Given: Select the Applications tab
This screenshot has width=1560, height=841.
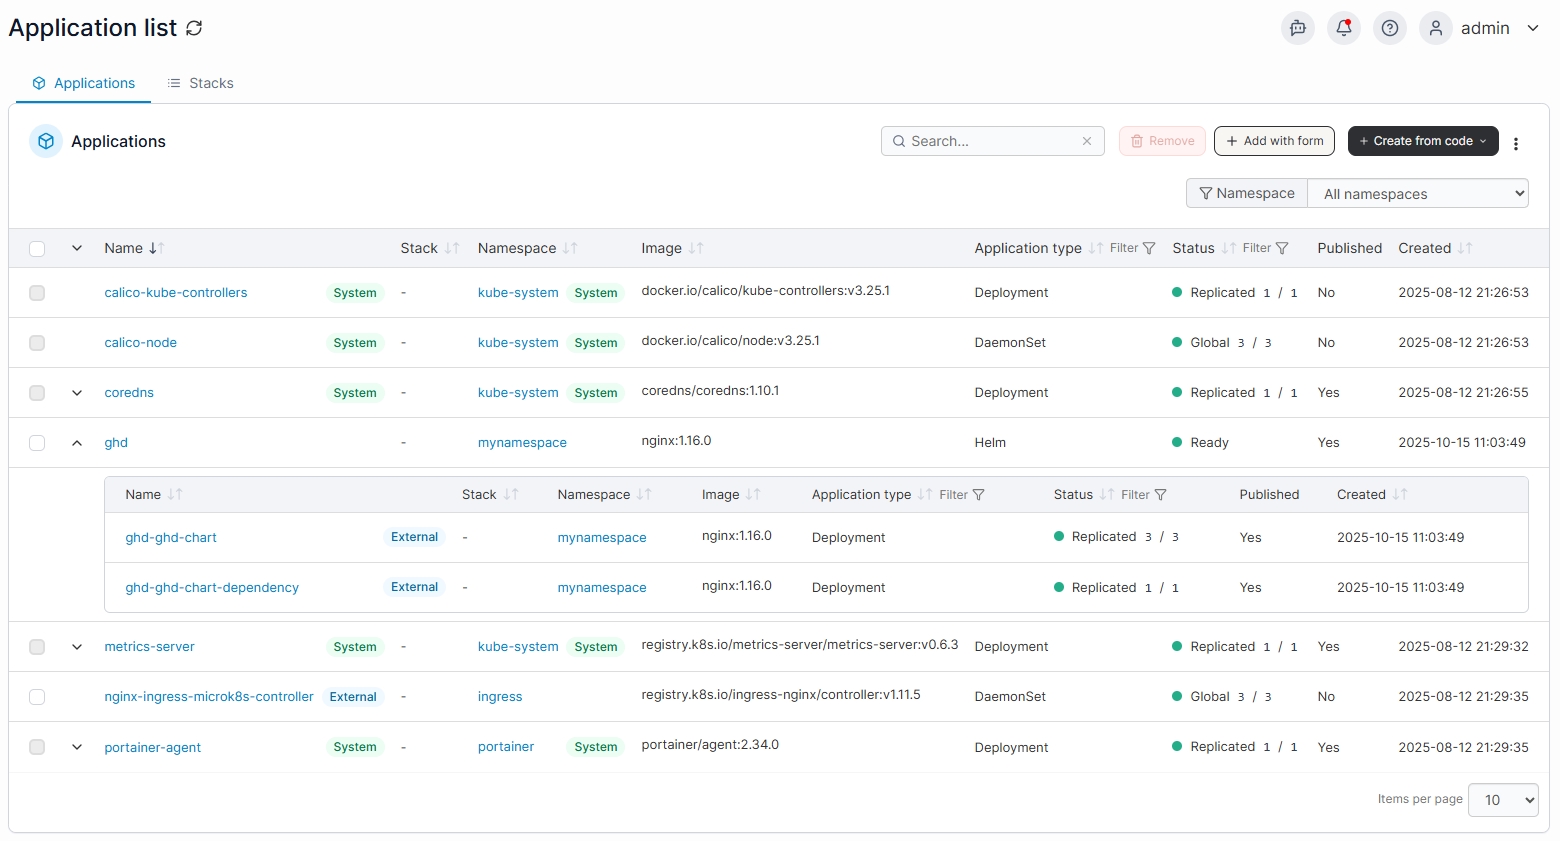Looking at the screenshot, I should pos(84,83).
